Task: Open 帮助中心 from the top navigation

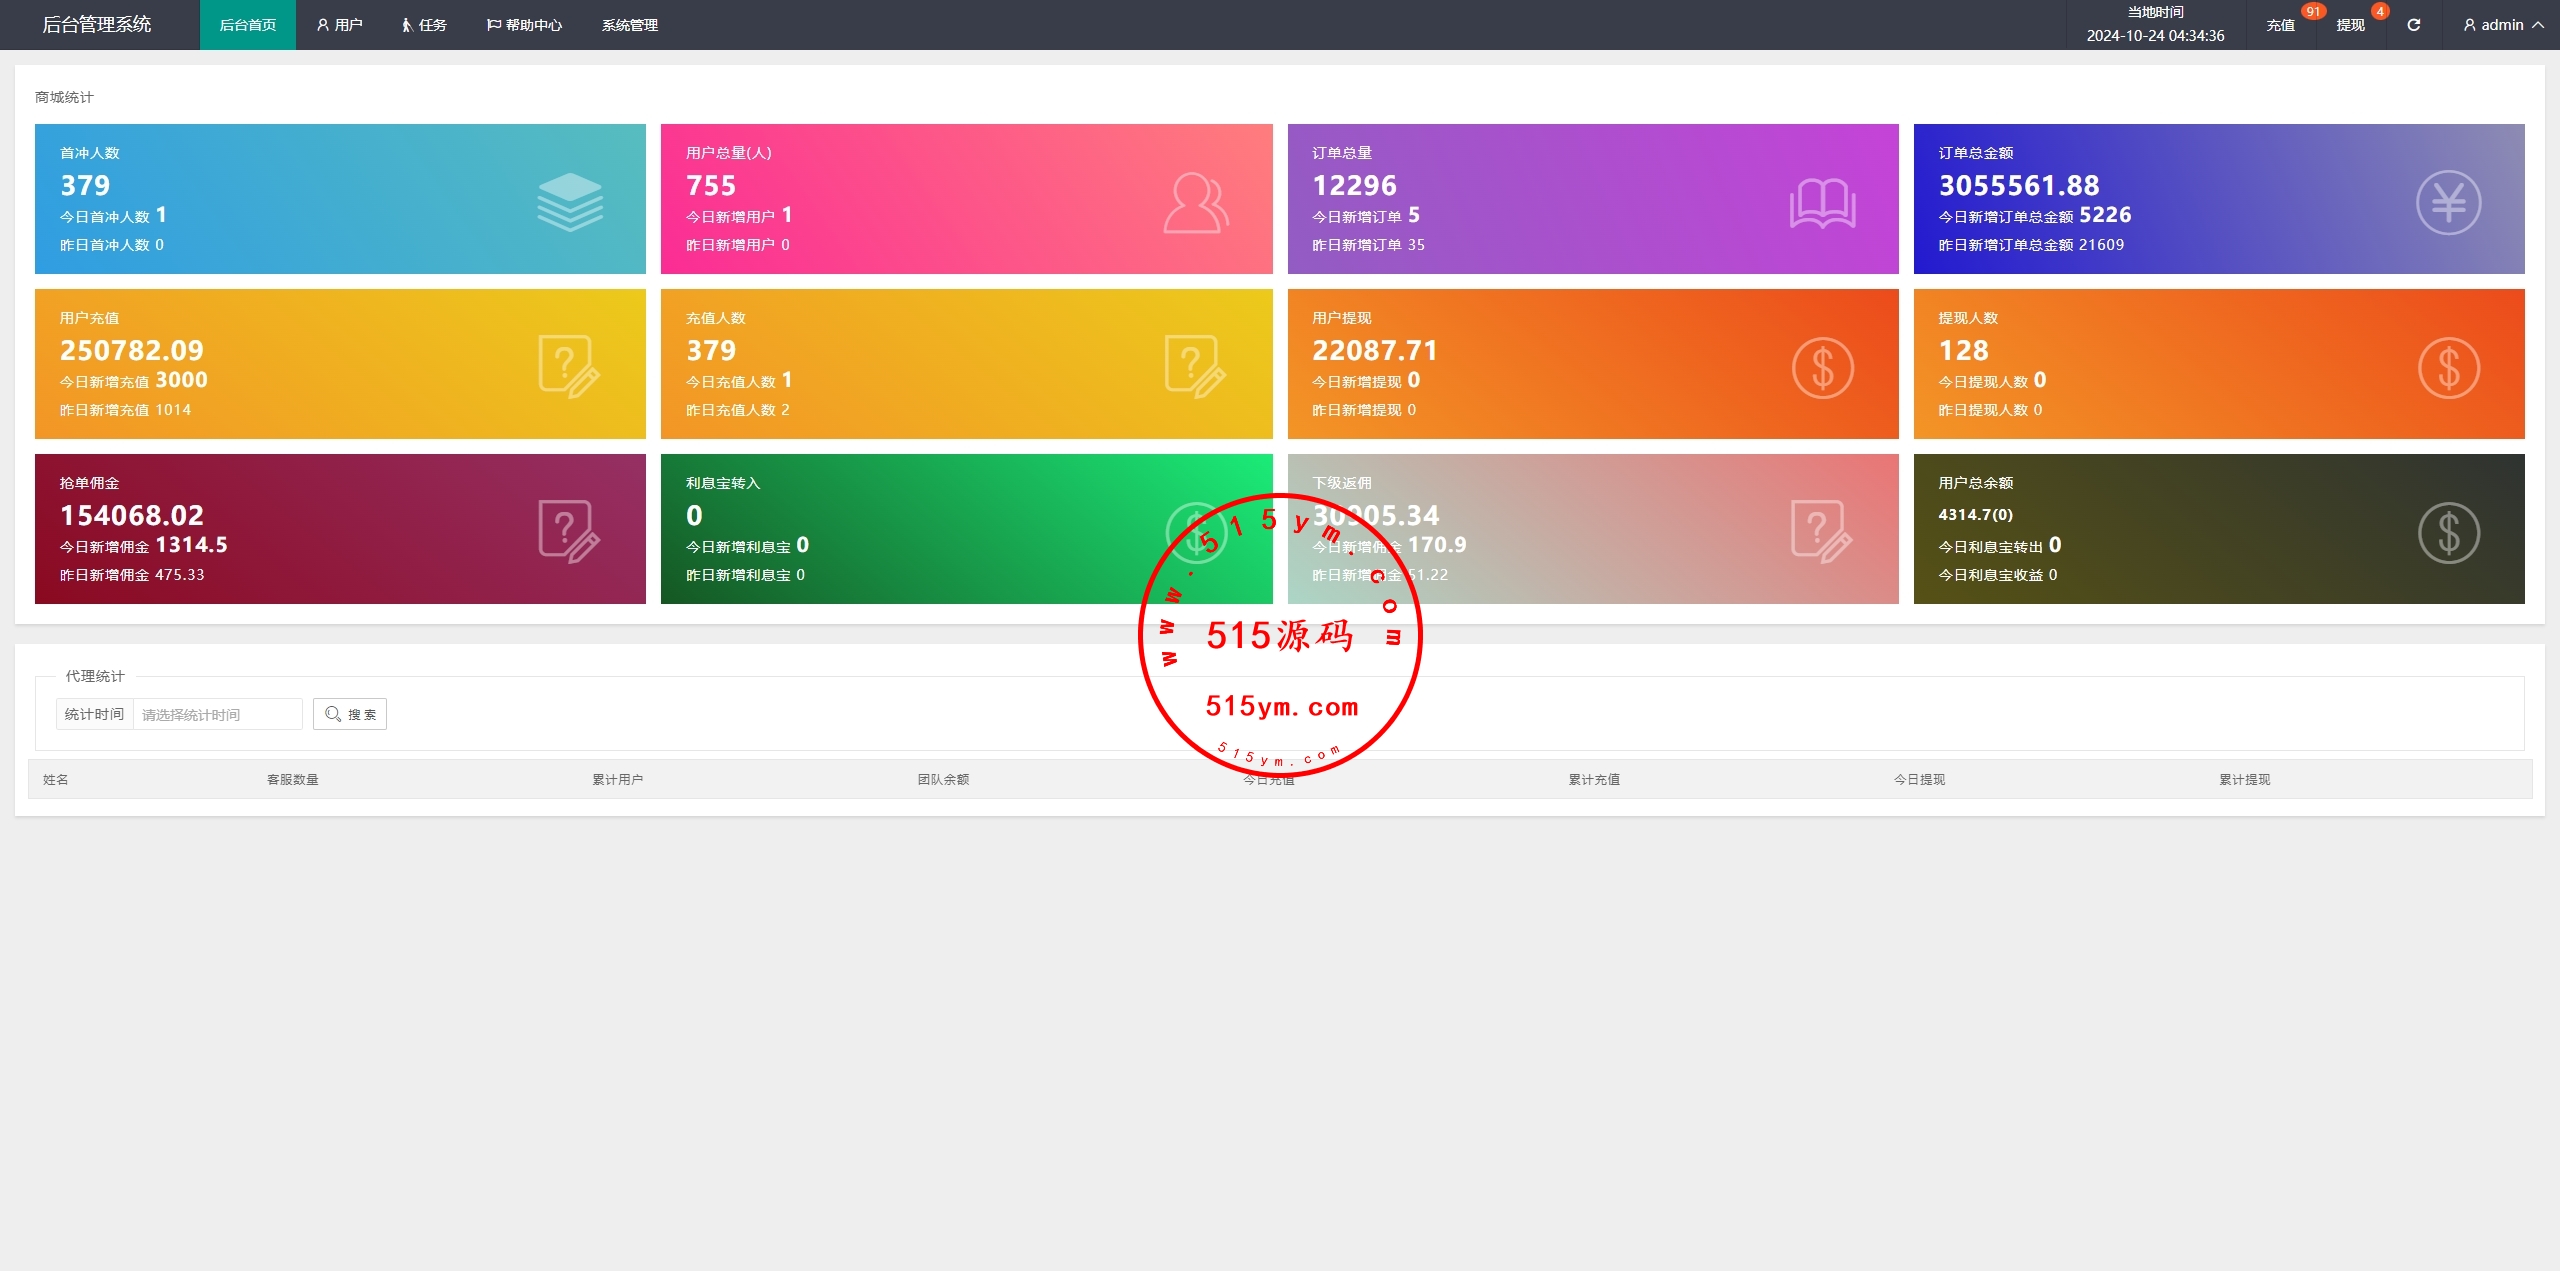Action: pos(524,25)
